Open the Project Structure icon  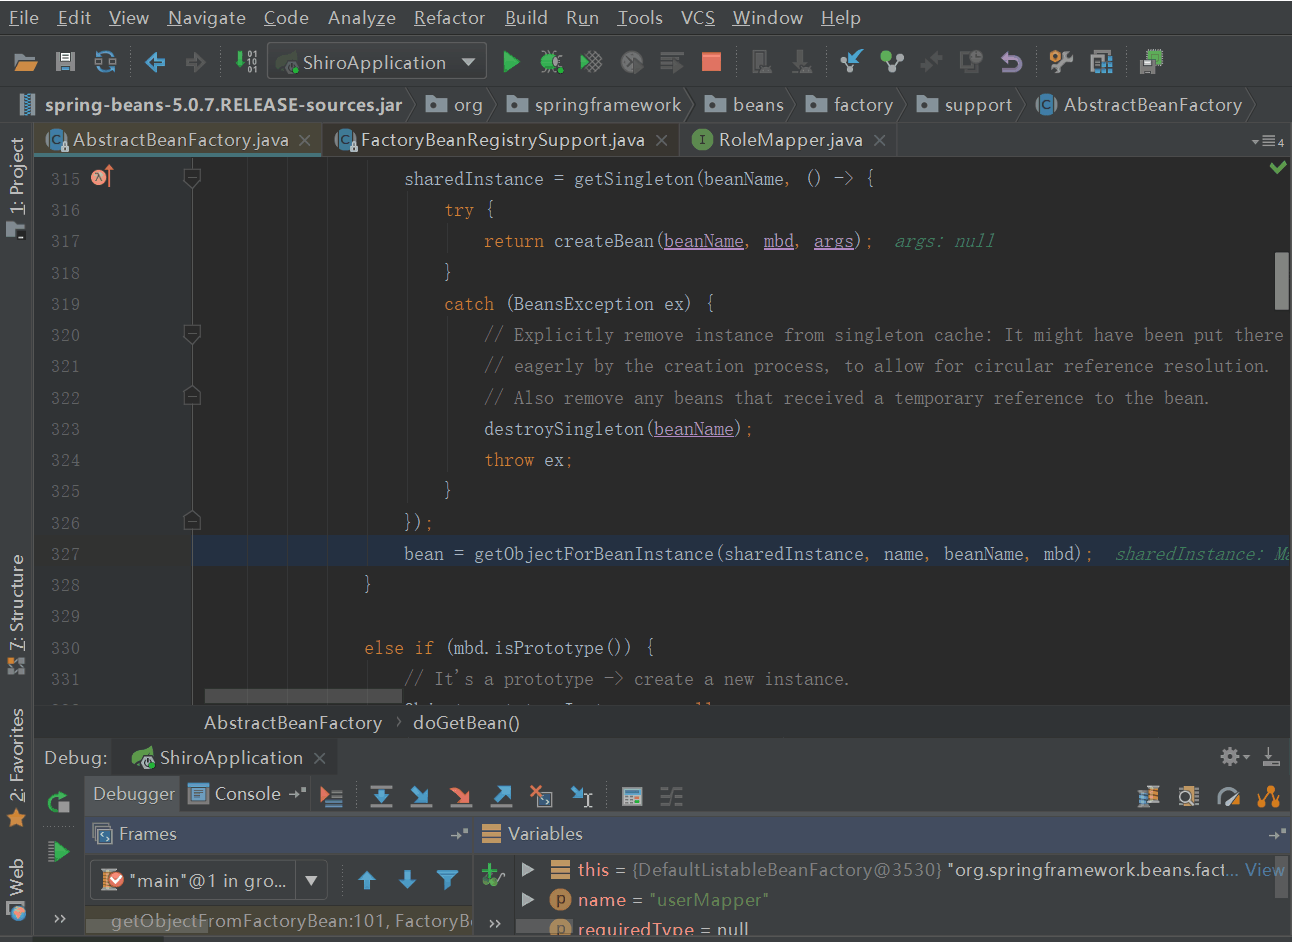[x=1101, y=62]
